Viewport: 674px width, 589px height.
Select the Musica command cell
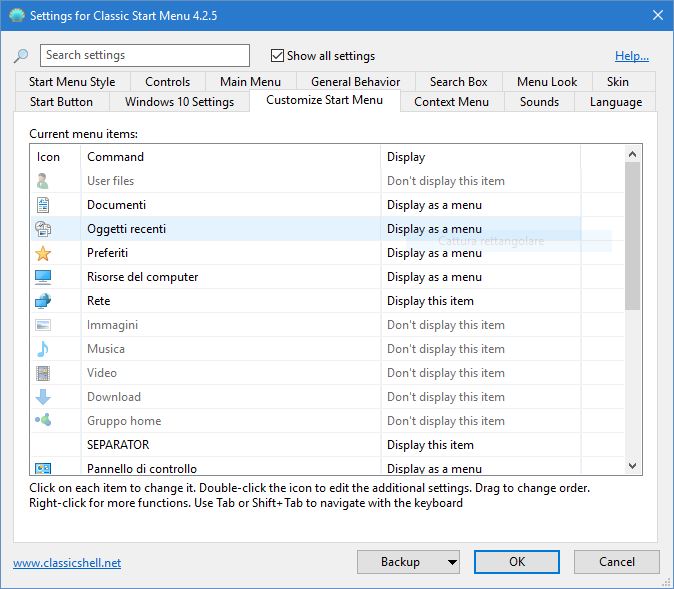pyautogui.click(x=230, y=349)
